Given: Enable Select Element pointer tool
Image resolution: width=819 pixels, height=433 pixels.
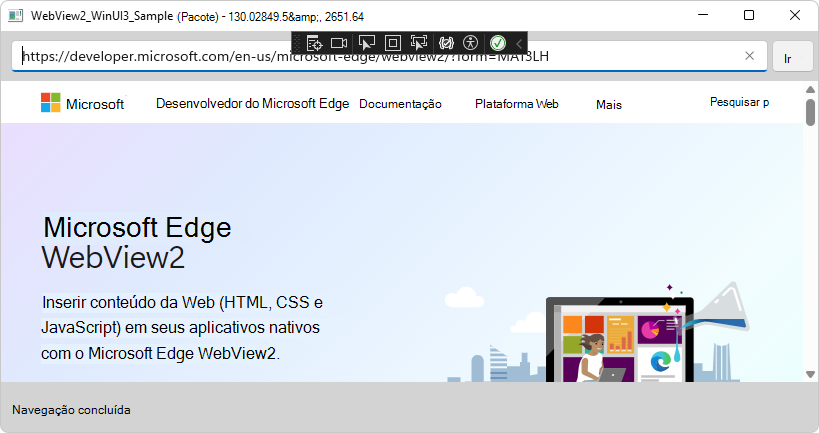Looking at the screenshot, I should (x=367, y=43).
